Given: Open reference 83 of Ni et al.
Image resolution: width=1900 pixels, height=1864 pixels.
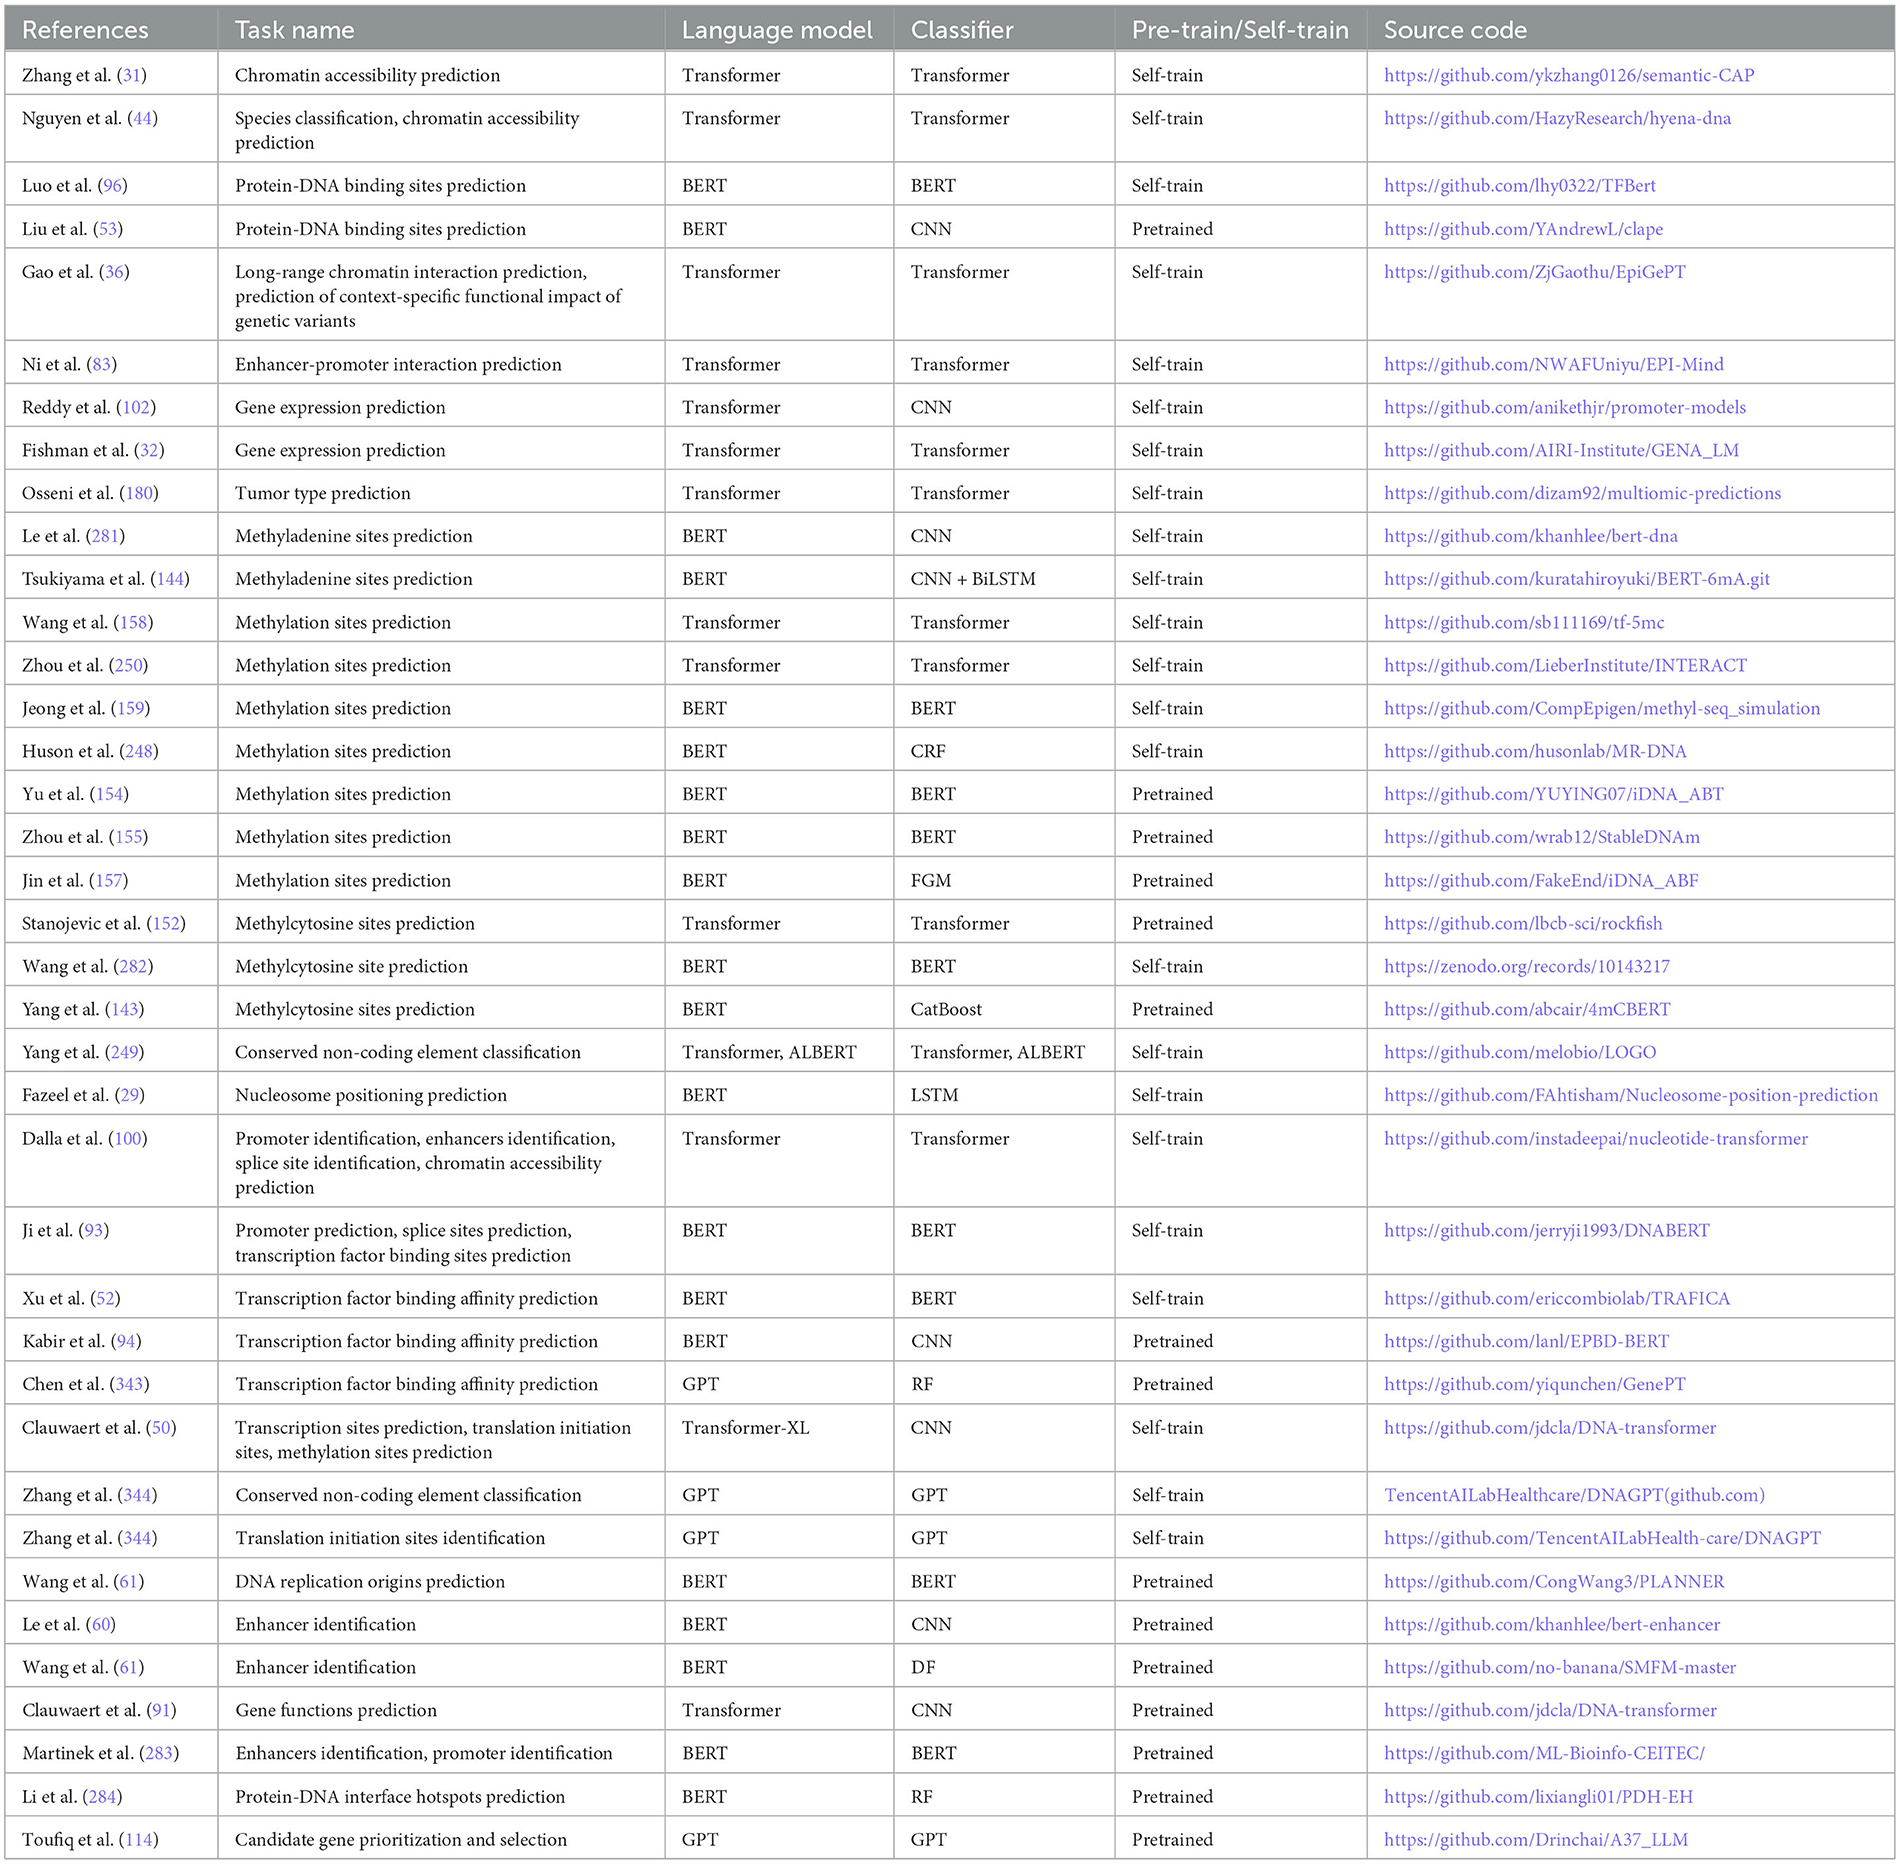Looking at the screenshot, I should click(102, 364).
